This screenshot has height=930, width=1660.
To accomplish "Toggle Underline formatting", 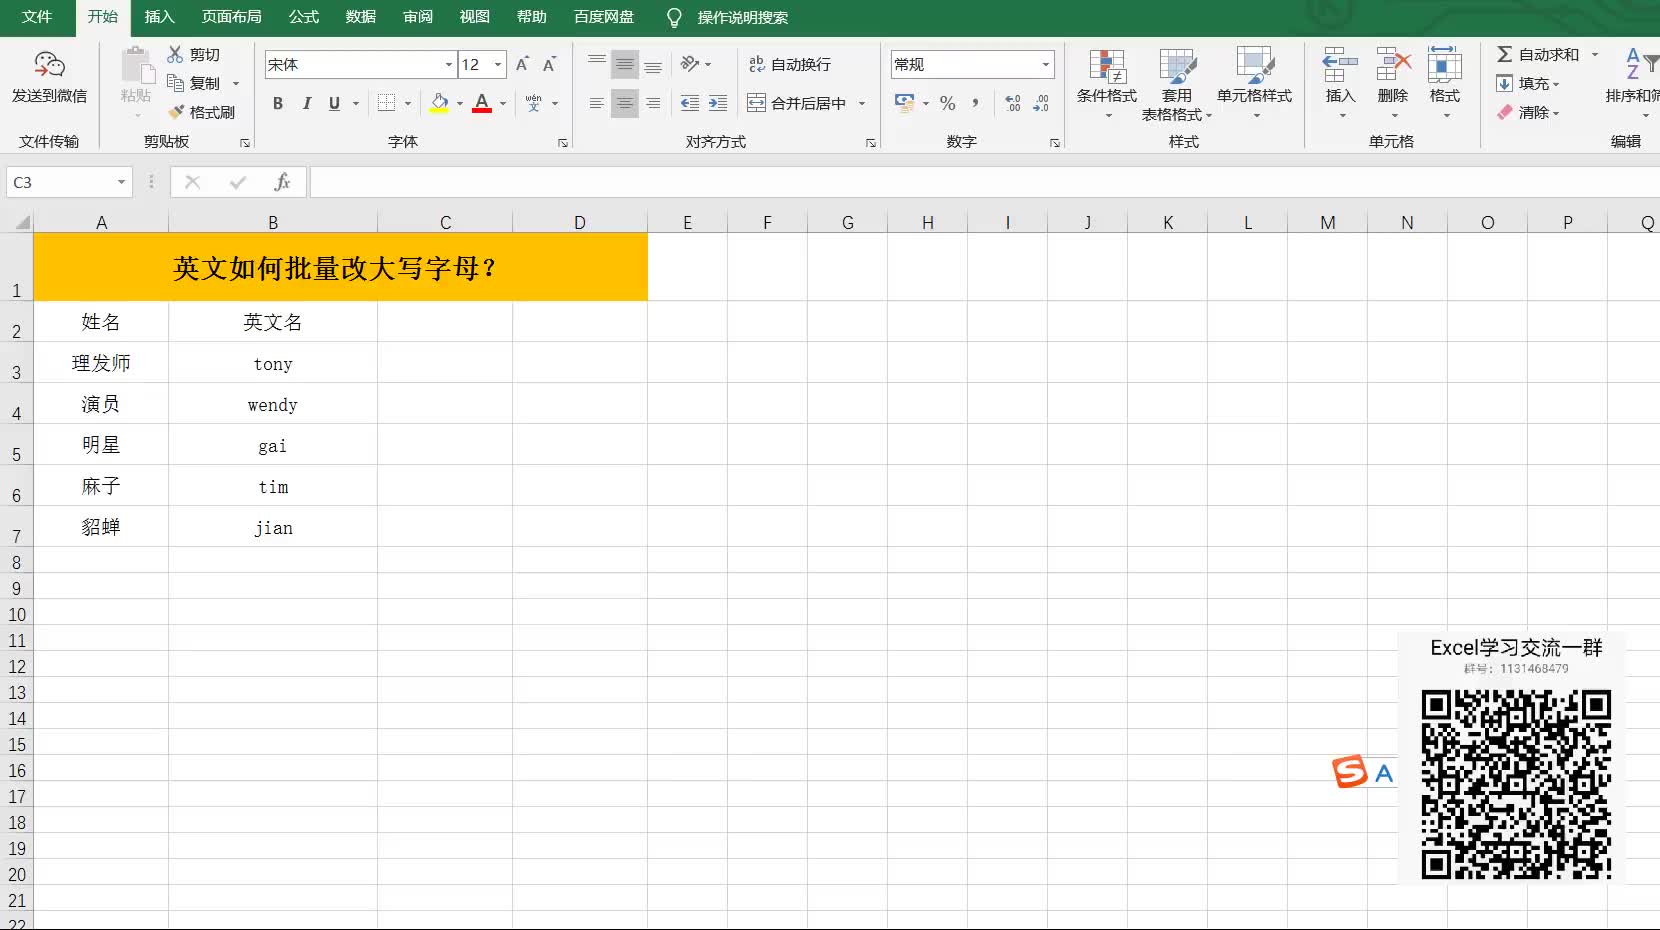I will coord(334,103).
